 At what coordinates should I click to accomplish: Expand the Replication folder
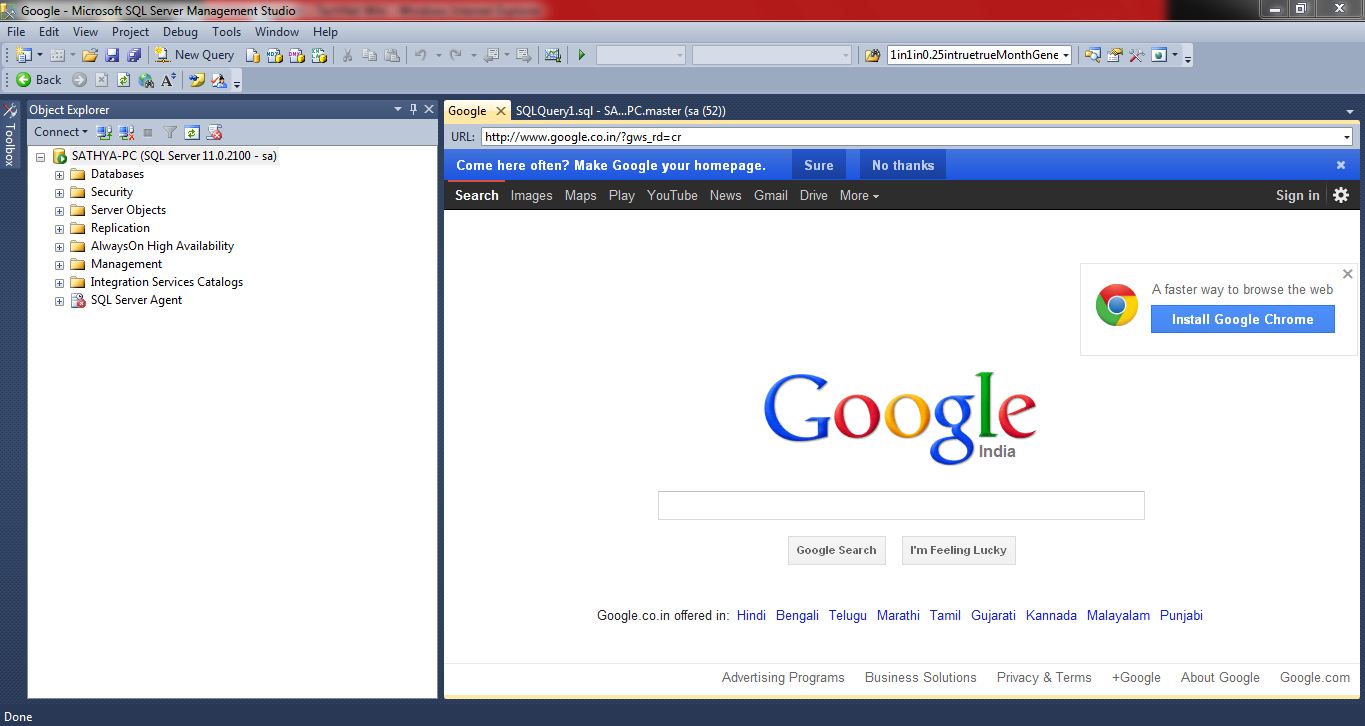(59, 228)
